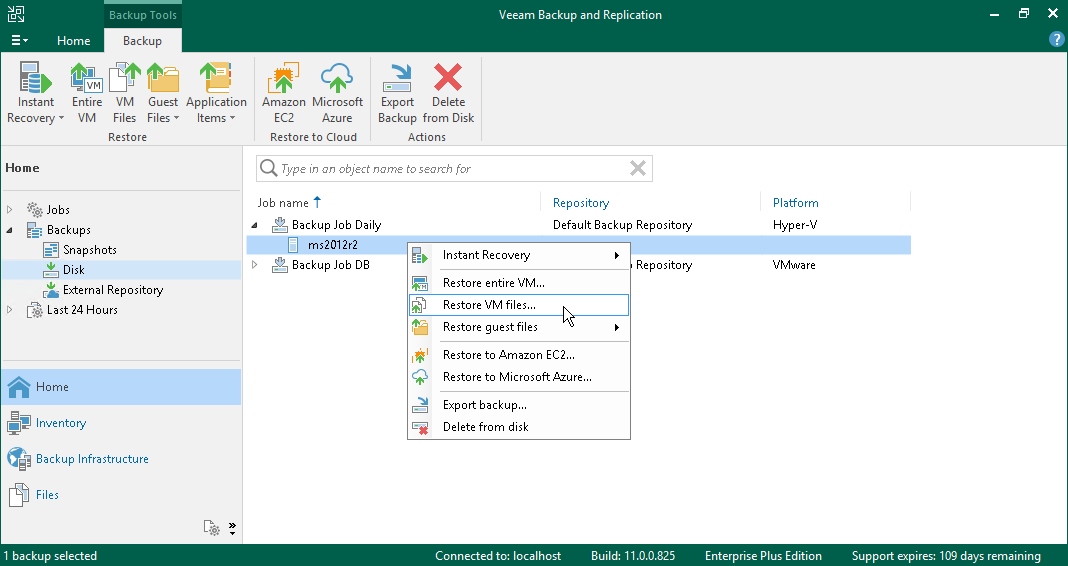Expand the Jobs tree node

10,210
